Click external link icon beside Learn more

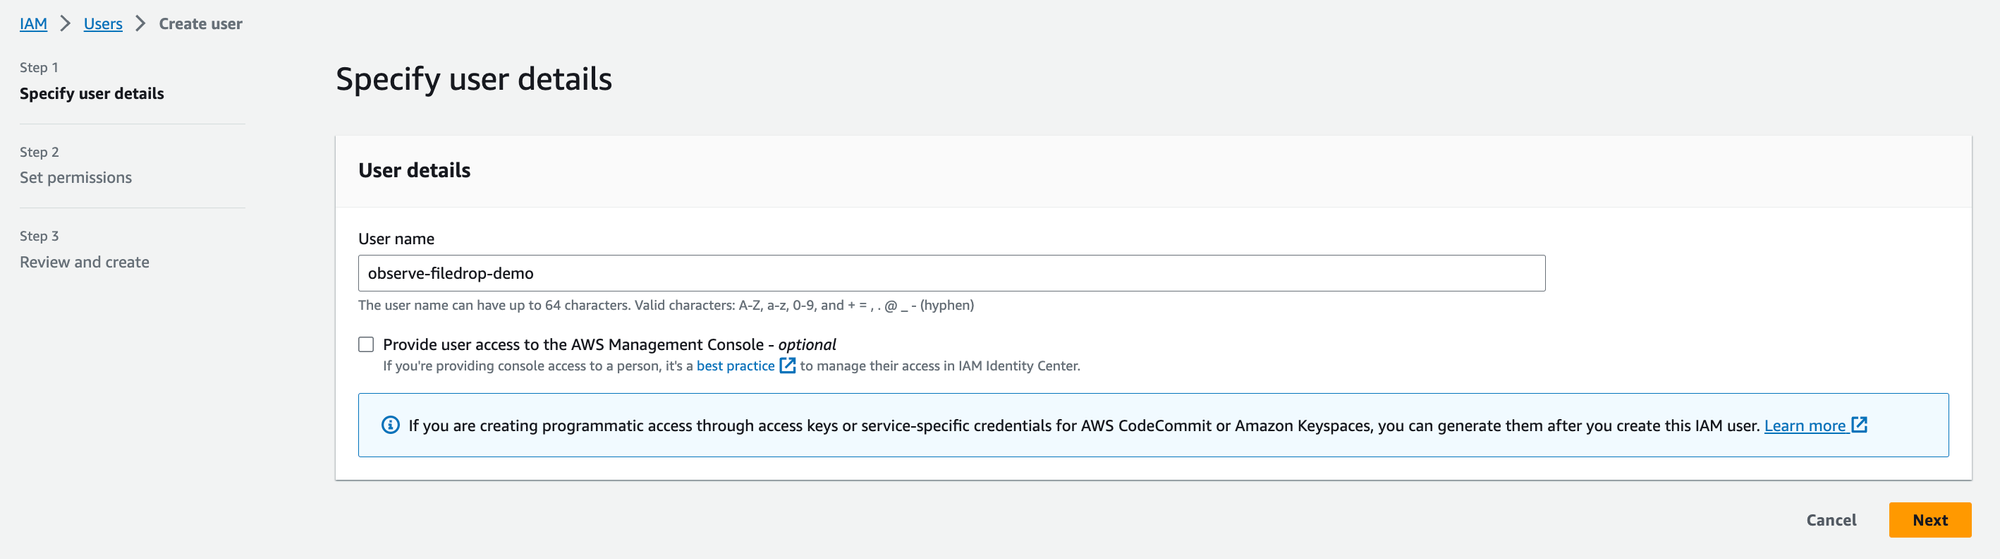pos(1859,424)
